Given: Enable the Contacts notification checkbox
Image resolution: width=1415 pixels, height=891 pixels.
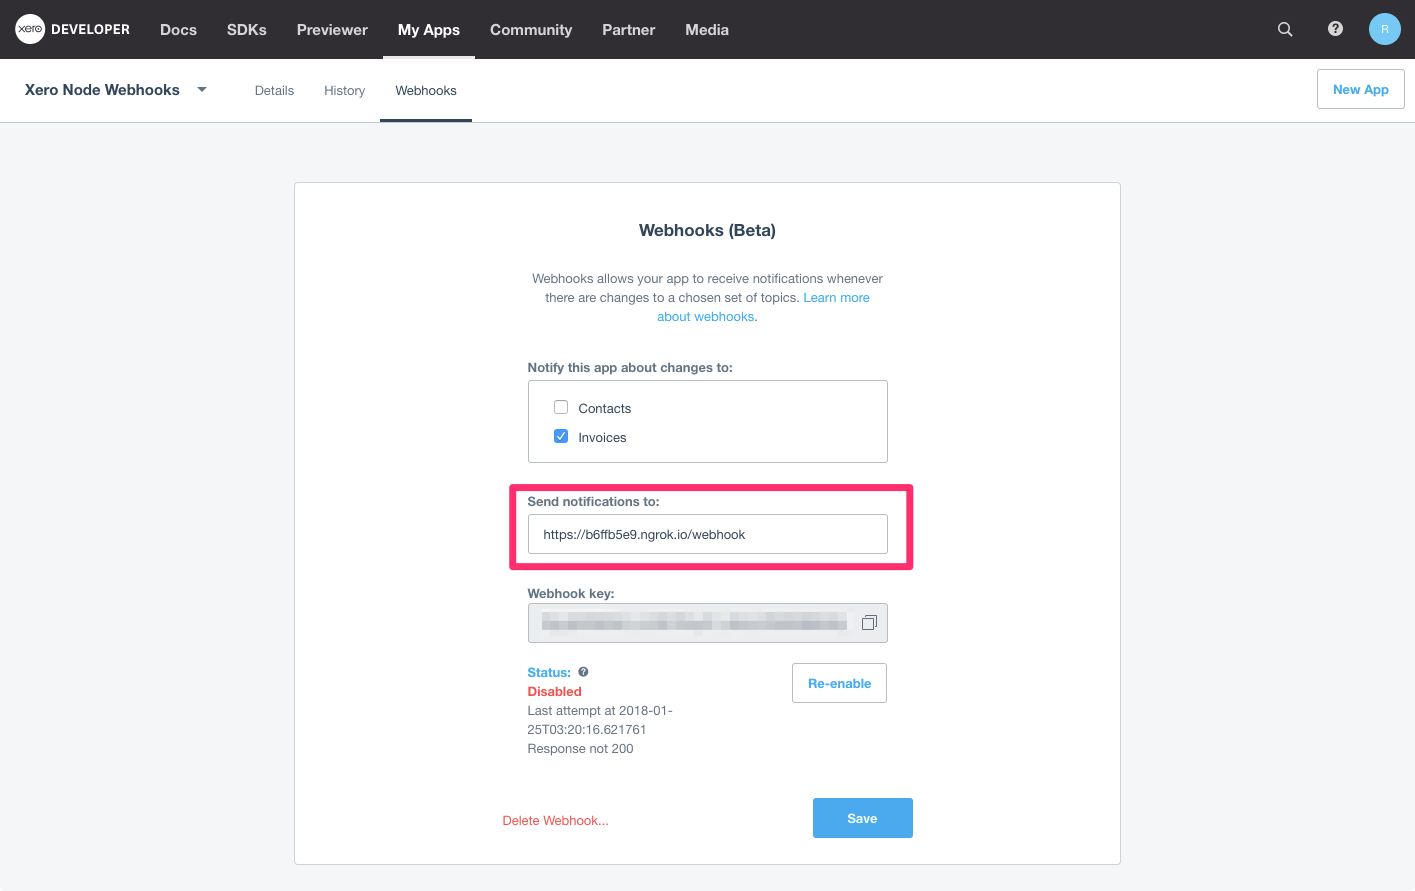Looking at the screenshot, I should click(x=561, y=407).
